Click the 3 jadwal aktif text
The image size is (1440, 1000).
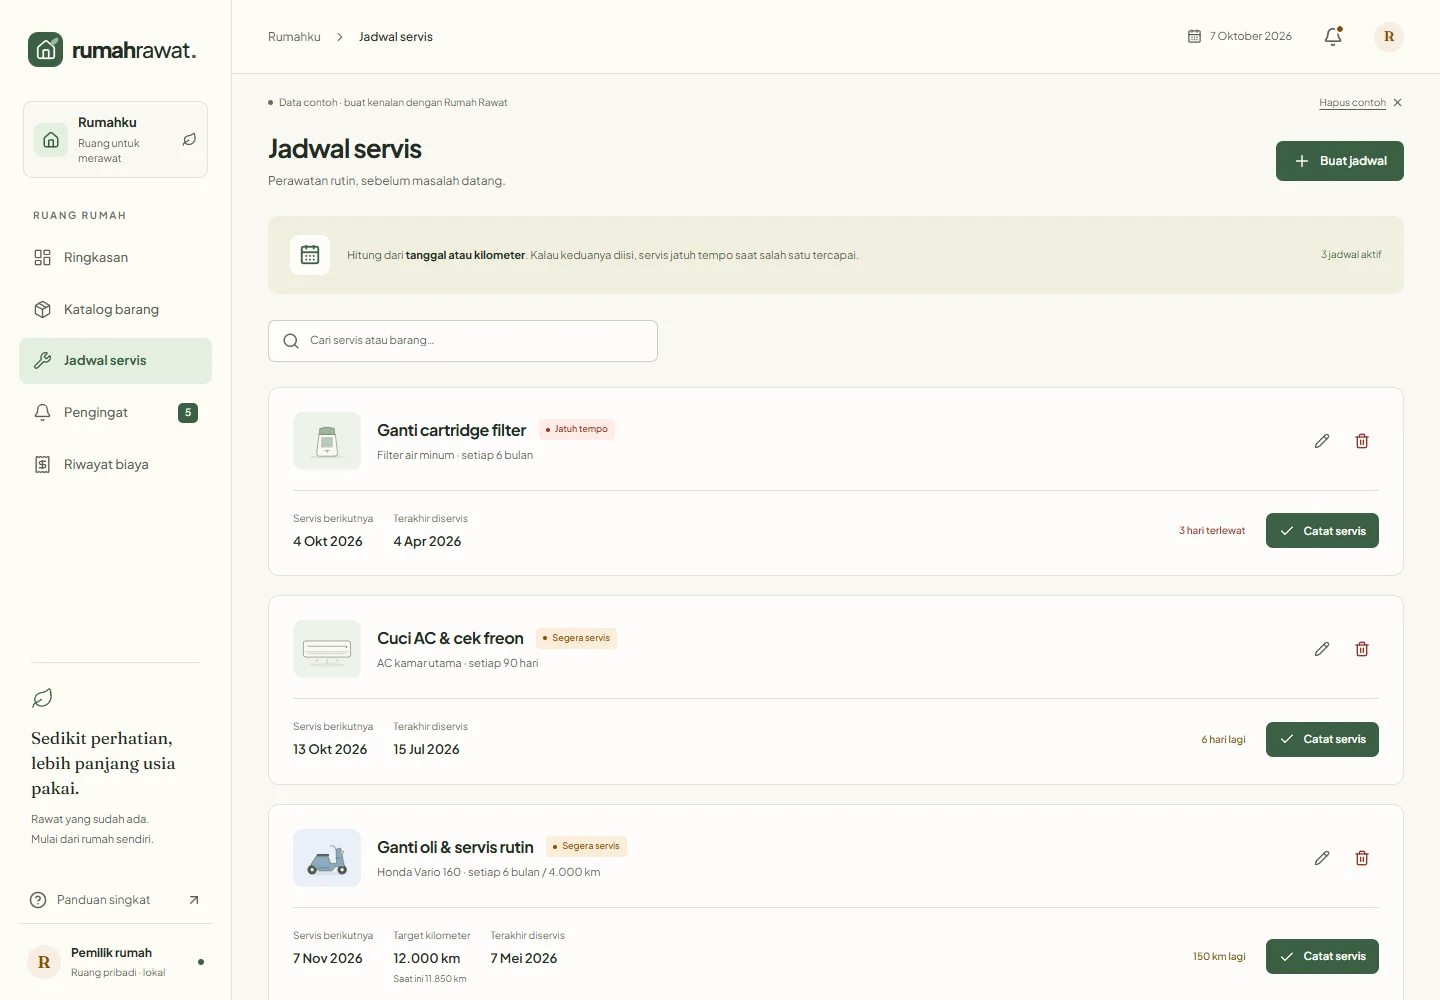pos(1351,255)
